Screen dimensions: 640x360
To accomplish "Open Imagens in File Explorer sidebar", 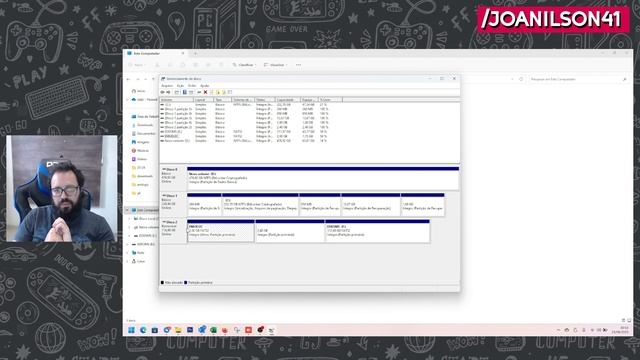I will (x=141, y=142).
